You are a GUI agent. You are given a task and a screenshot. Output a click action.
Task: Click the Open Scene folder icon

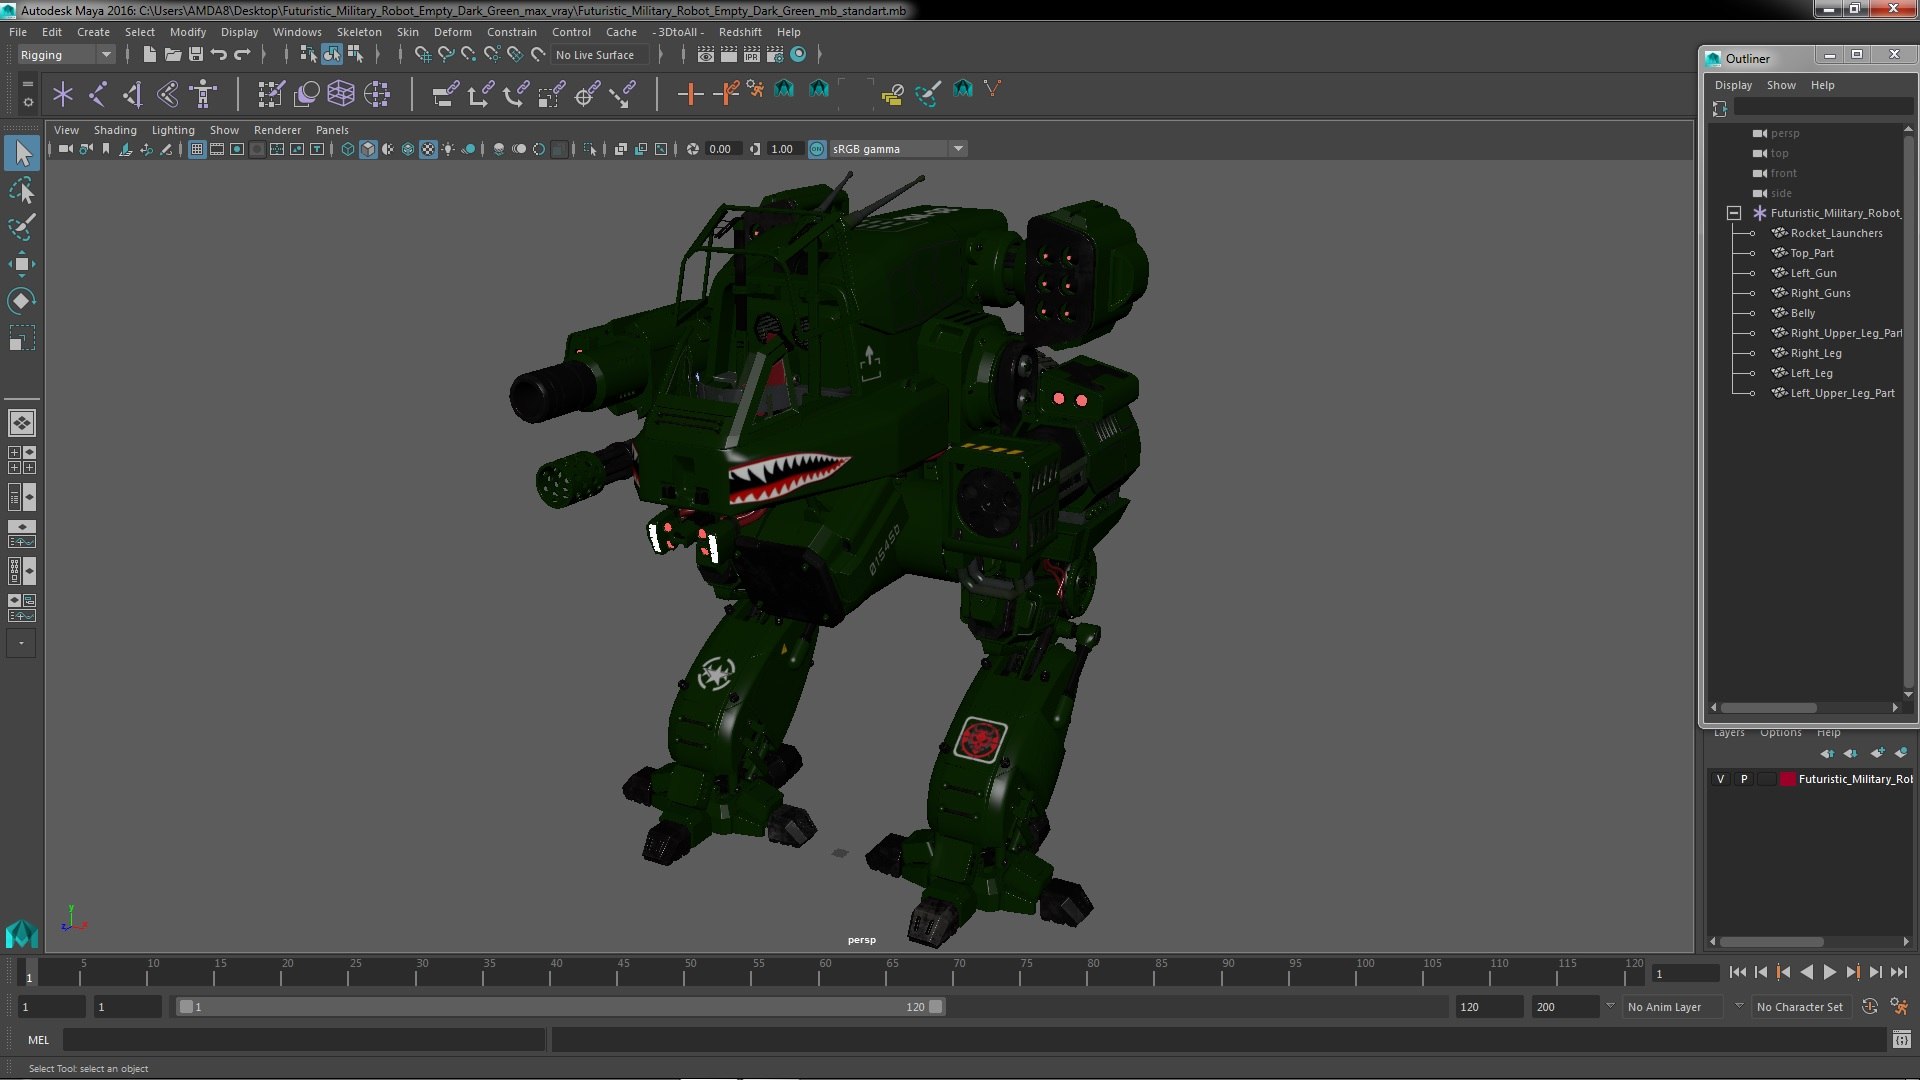[172, 54]
